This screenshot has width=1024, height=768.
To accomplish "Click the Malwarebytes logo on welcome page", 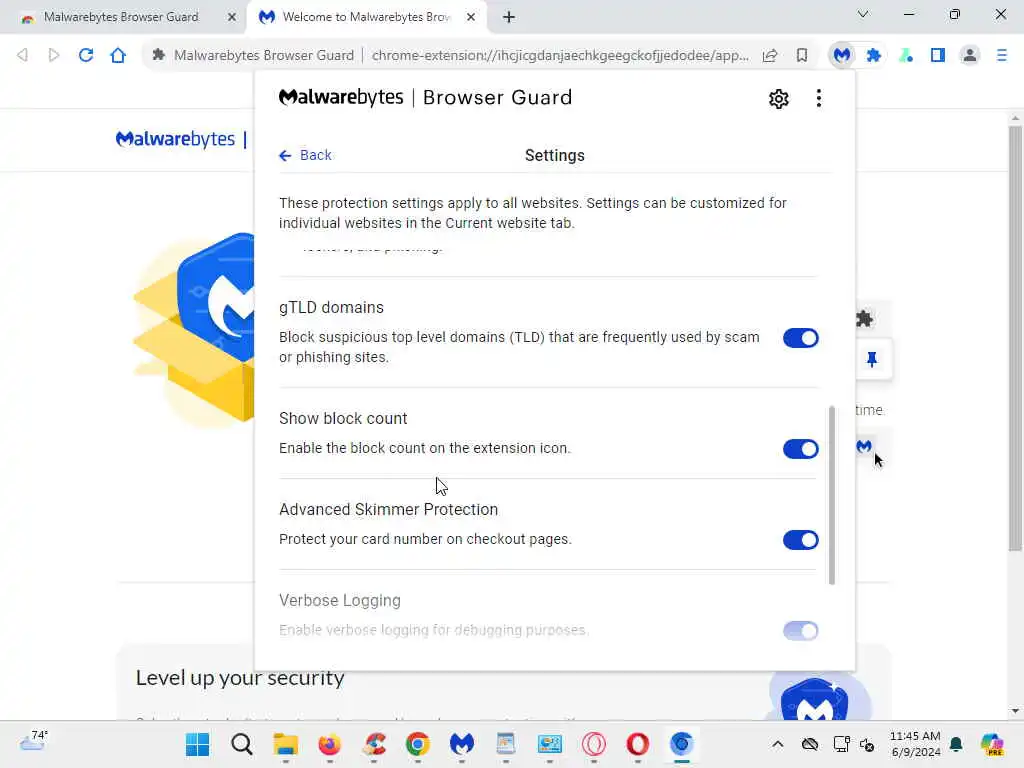I will pyautogui.click(x=175, y=139).
